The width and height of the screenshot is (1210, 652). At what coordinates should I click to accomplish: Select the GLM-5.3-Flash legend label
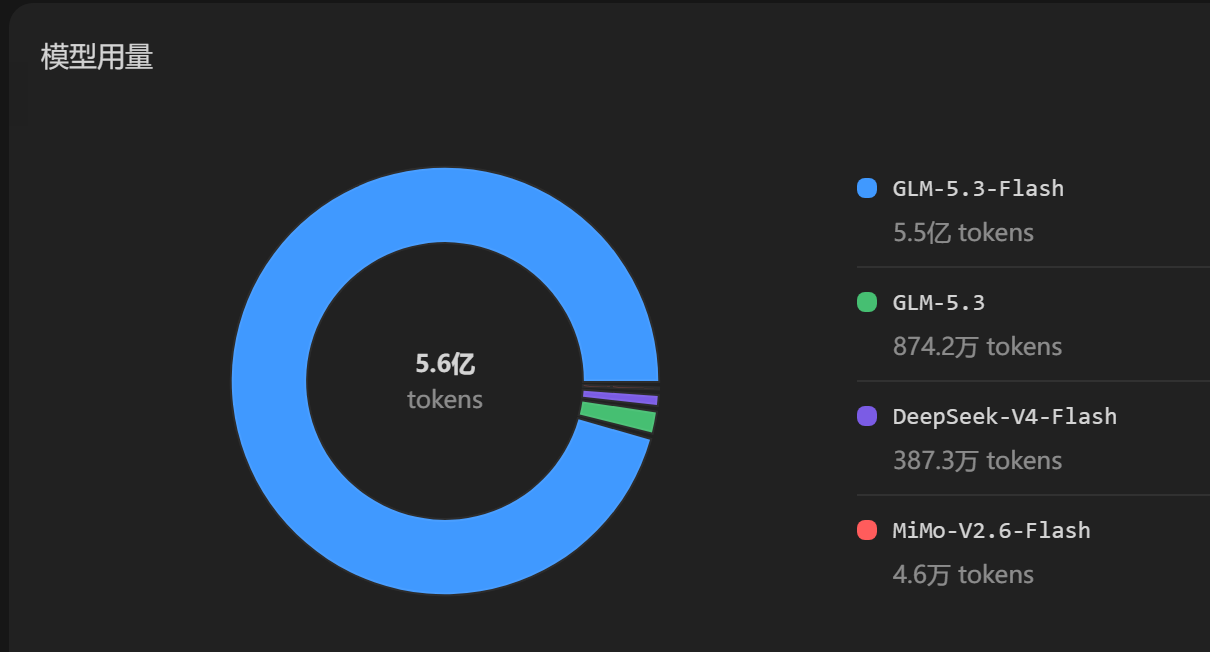tap(978, 188)
